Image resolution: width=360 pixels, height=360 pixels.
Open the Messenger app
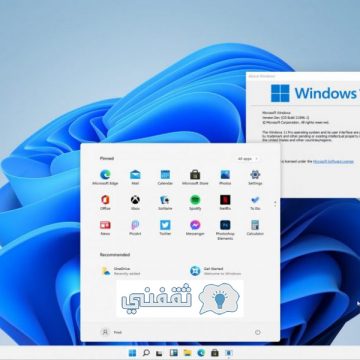coord(195,228)
